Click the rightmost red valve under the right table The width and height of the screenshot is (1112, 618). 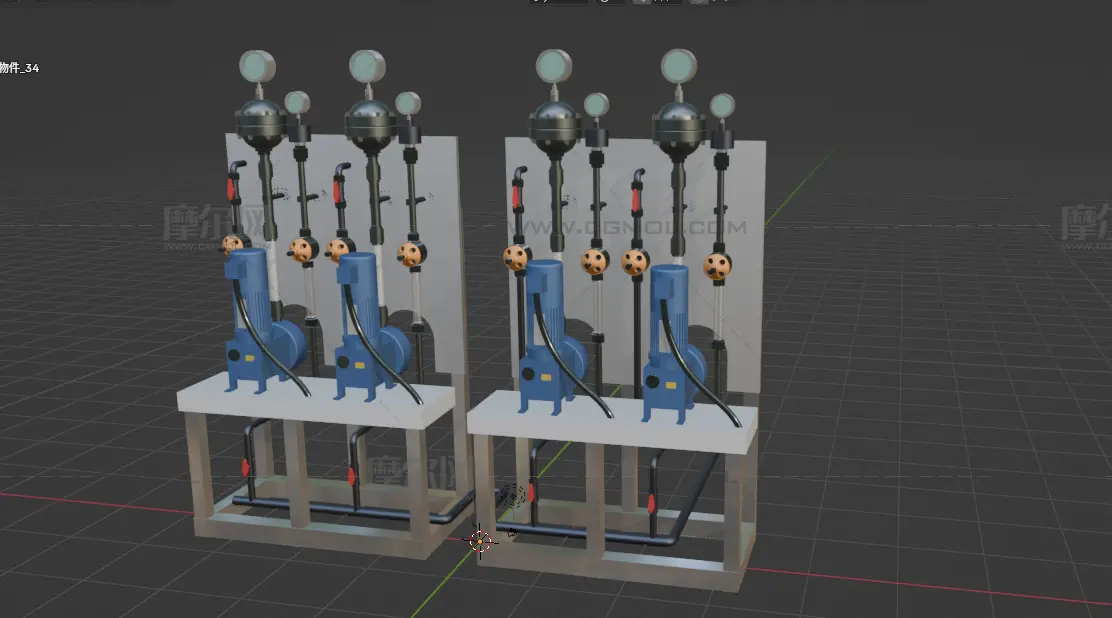tap(651, 505)
